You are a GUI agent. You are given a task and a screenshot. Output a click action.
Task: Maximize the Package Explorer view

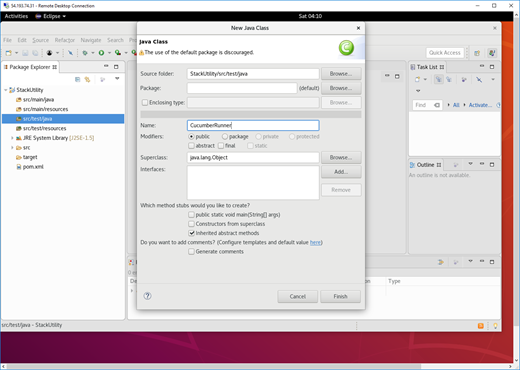click(116, 67)
